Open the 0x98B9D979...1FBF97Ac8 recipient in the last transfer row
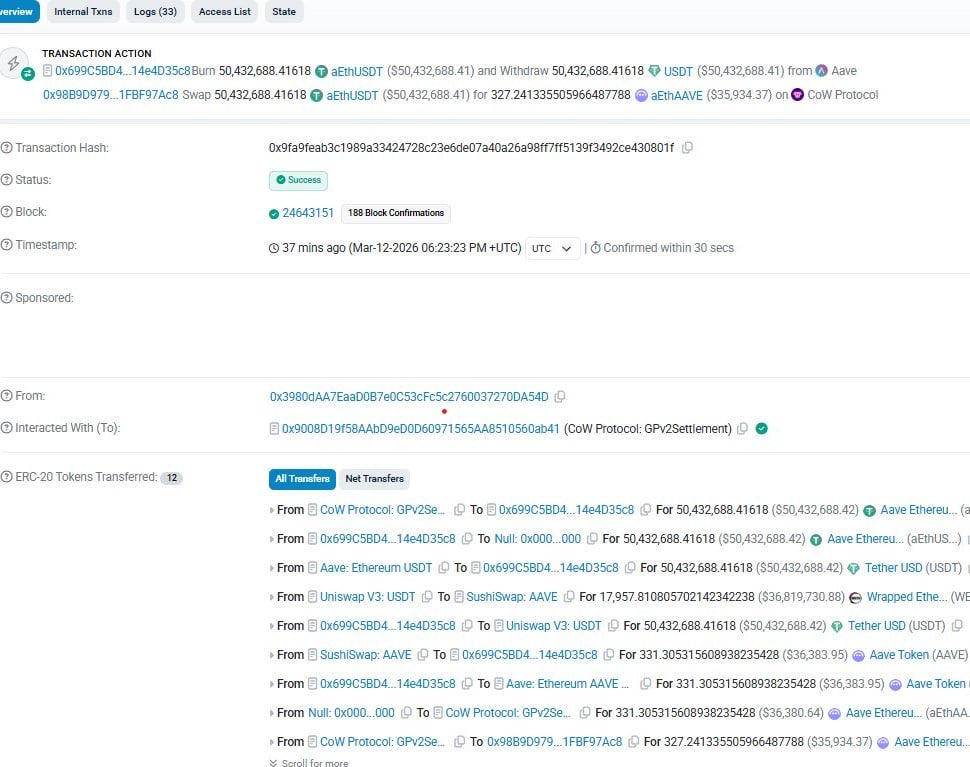 click(x=554, y=742)
